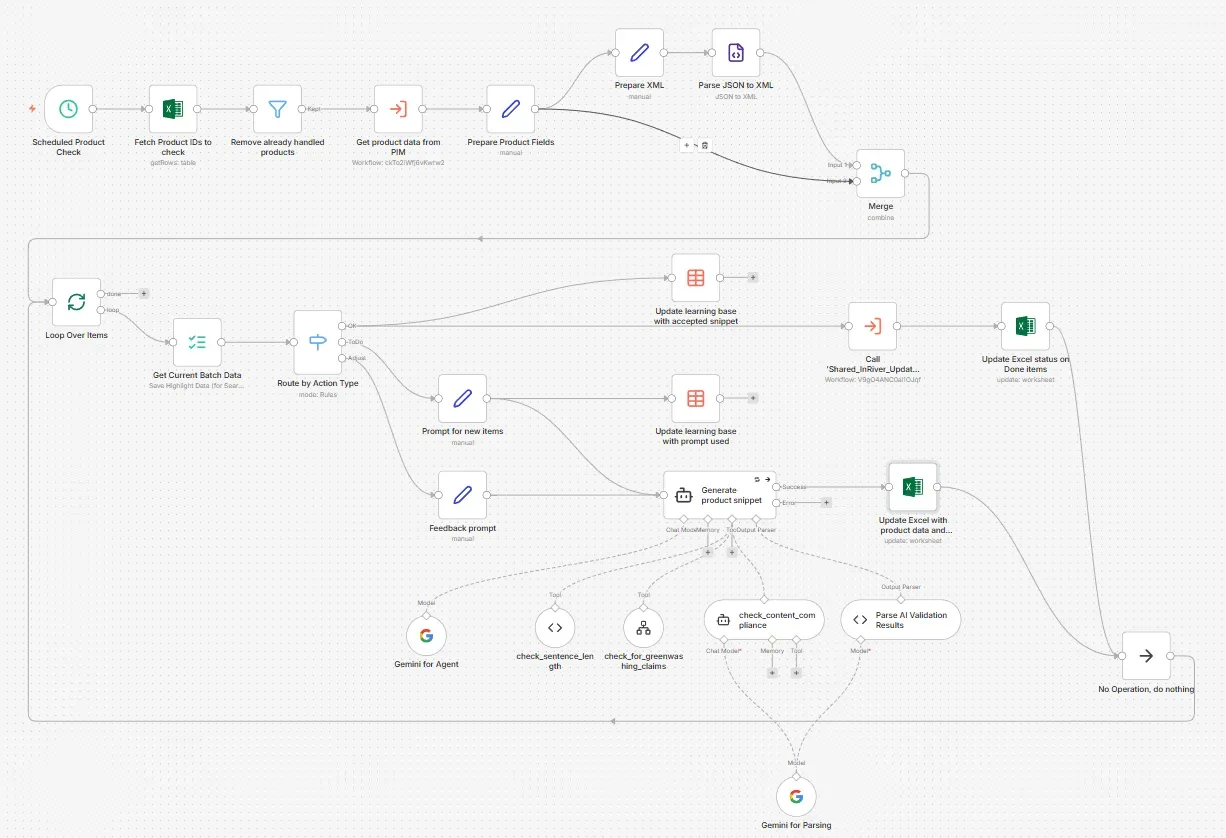Open the Scheduled Product Check trigger node
The height and width of the screenshot is (838, 1226).
coord(68,110)
